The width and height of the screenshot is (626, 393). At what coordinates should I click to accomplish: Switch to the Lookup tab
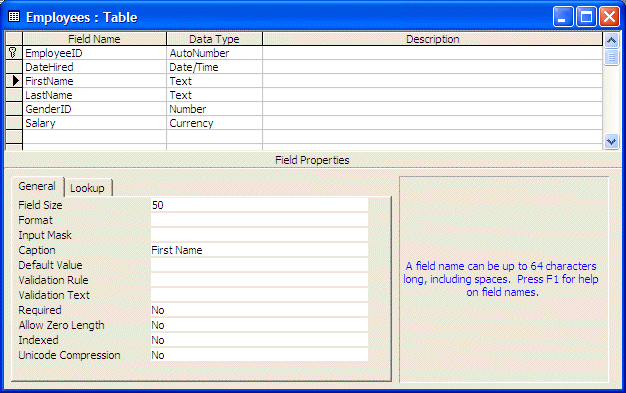(87, 188)
